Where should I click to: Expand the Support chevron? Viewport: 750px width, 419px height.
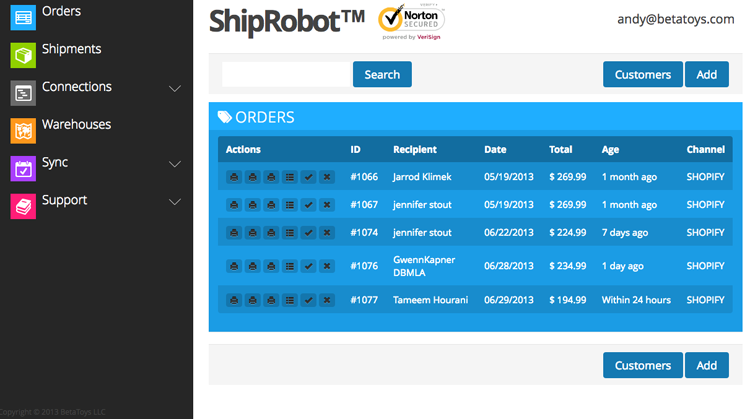[175, 202]
